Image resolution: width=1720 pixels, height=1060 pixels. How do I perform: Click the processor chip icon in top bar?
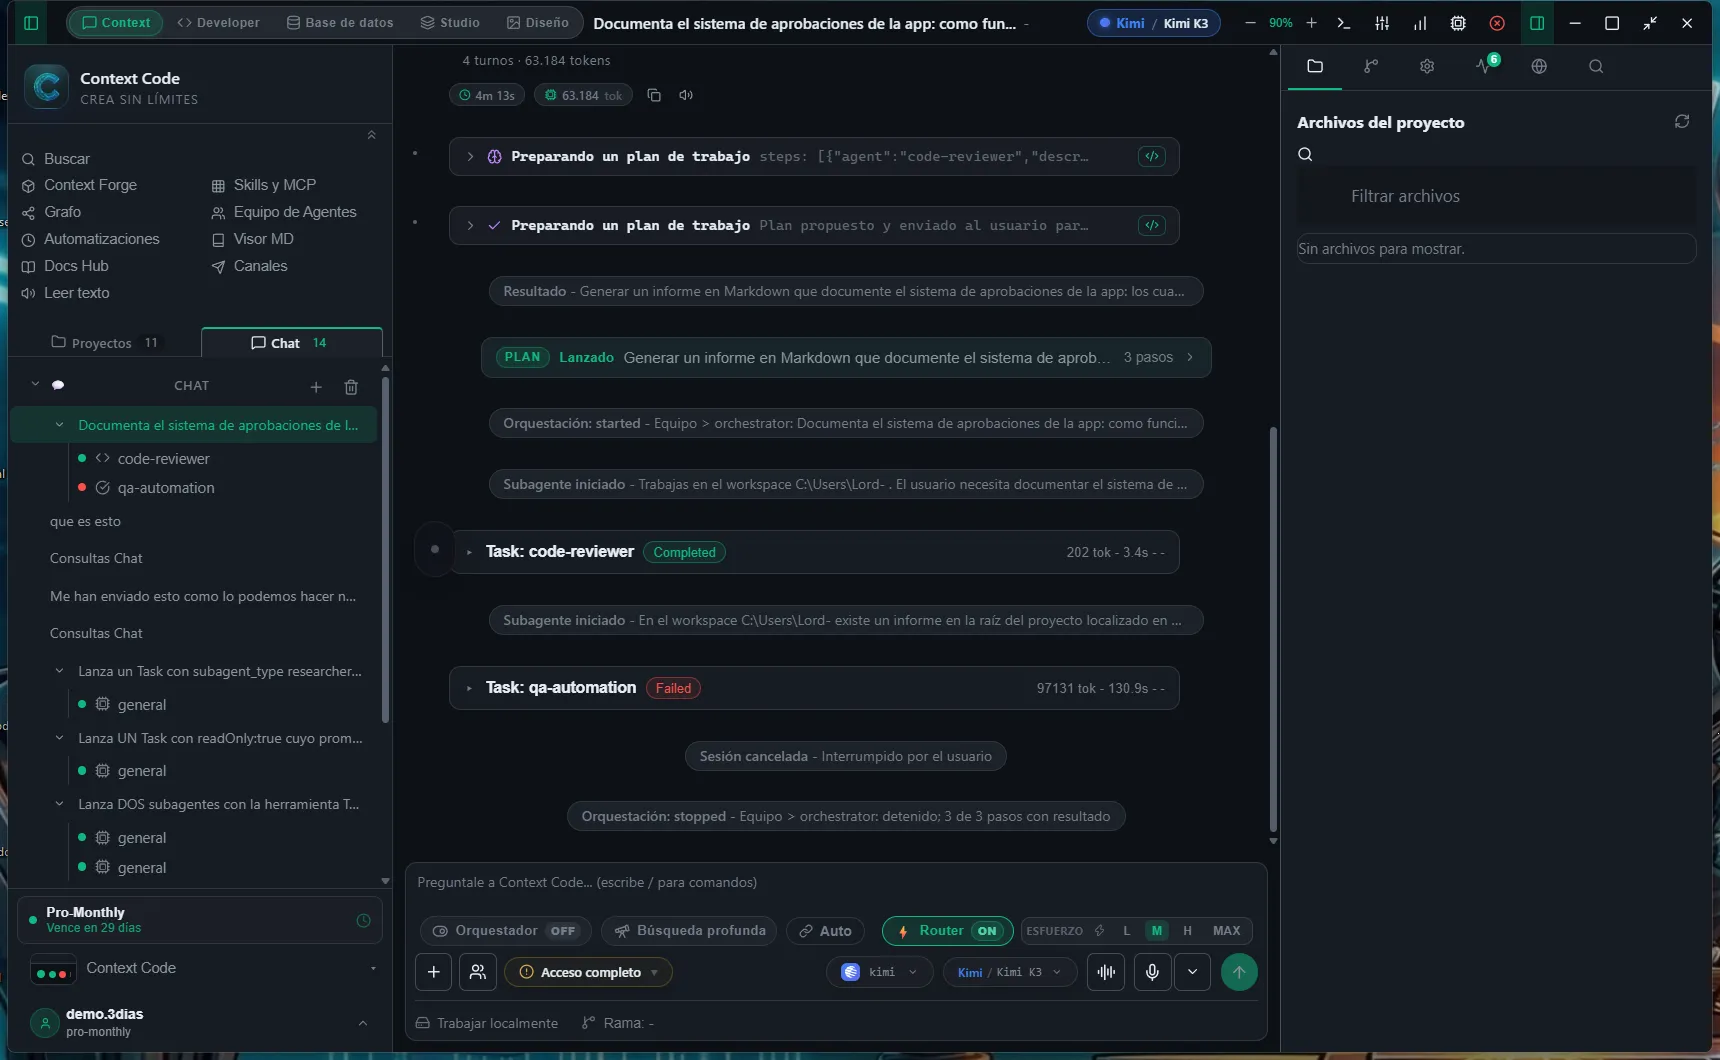pyautogui.click(x=1458, y=23)
